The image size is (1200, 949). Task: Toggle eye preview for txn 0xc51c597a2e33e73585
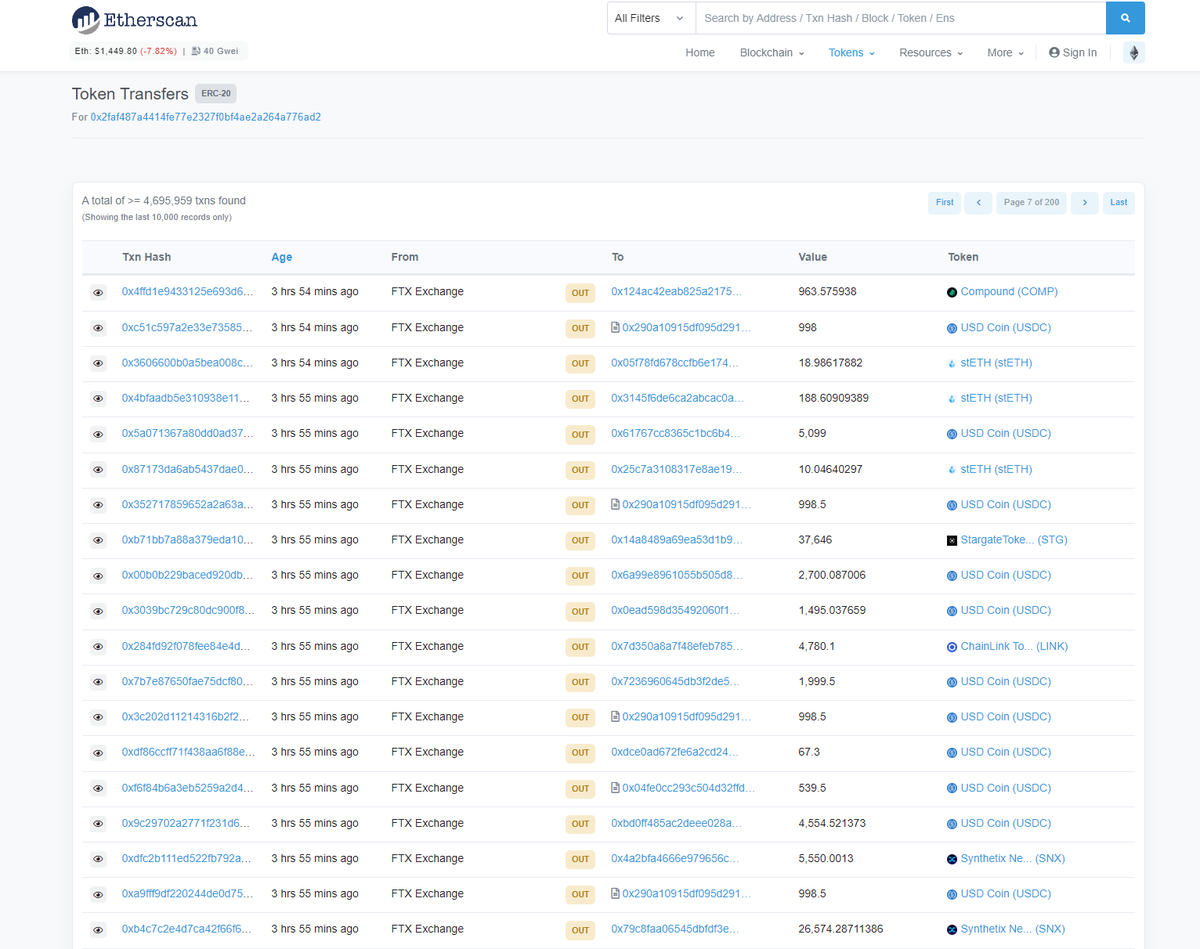pyautogui.click(x=98, y=328)
